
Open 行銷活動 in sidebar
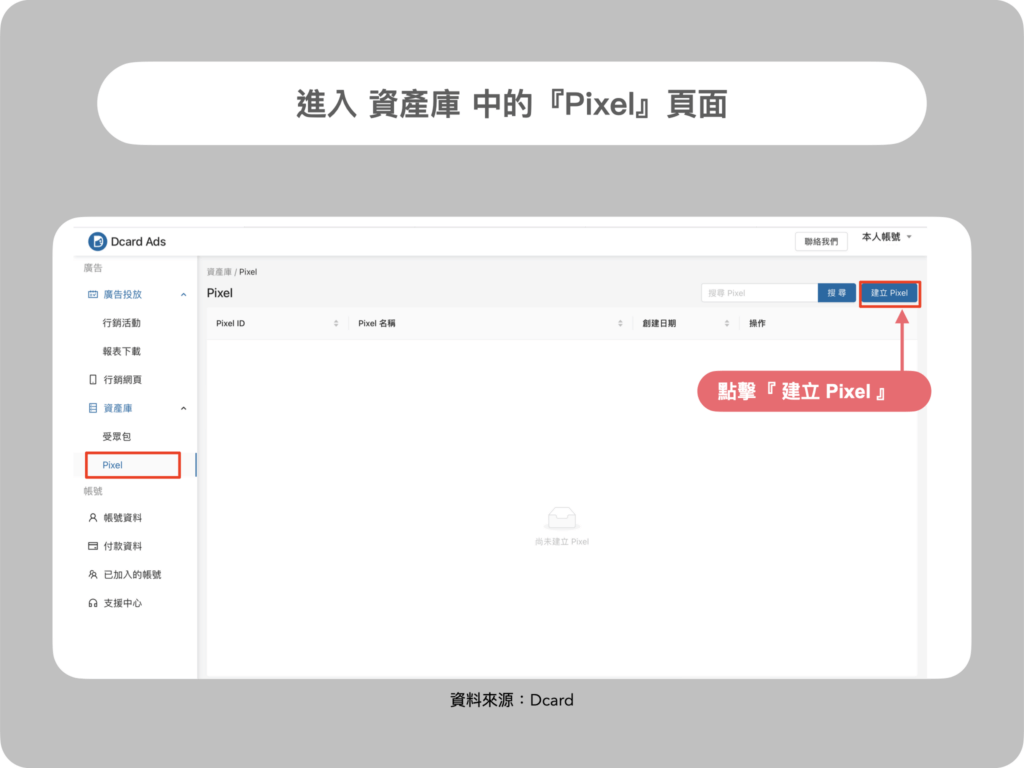[121, 323]
